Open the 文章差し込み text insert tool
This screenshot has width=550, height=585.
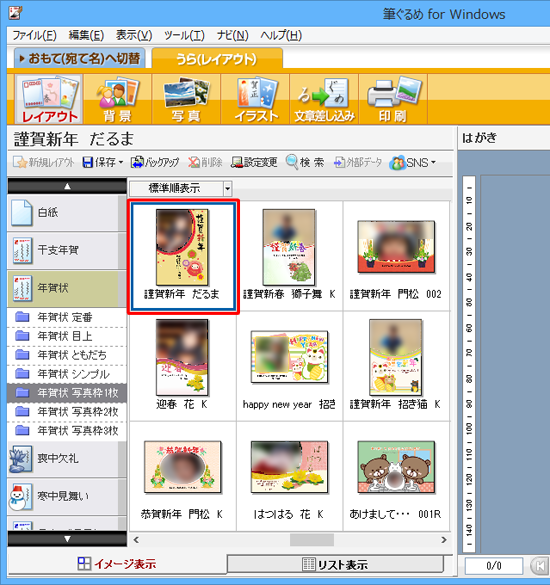324,99
